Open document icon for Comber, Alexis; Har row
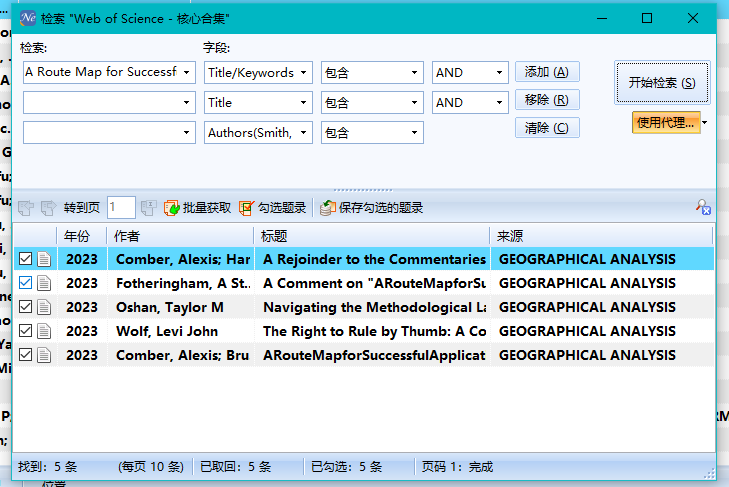 [x=44, y=259]
